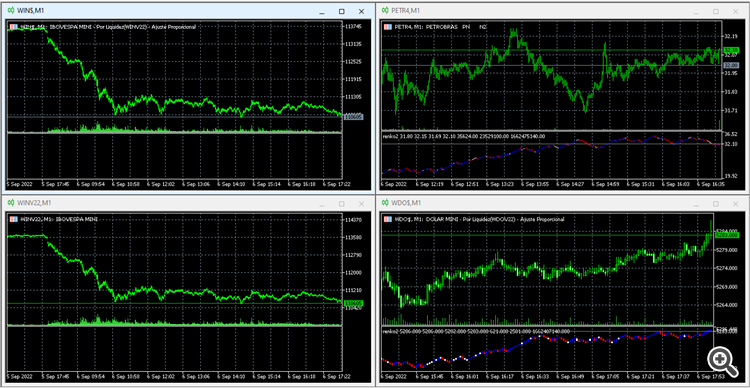
Task: Click '6 Sep 14:59' on PETR4 time axis
Action: click(x=605, y=184)
